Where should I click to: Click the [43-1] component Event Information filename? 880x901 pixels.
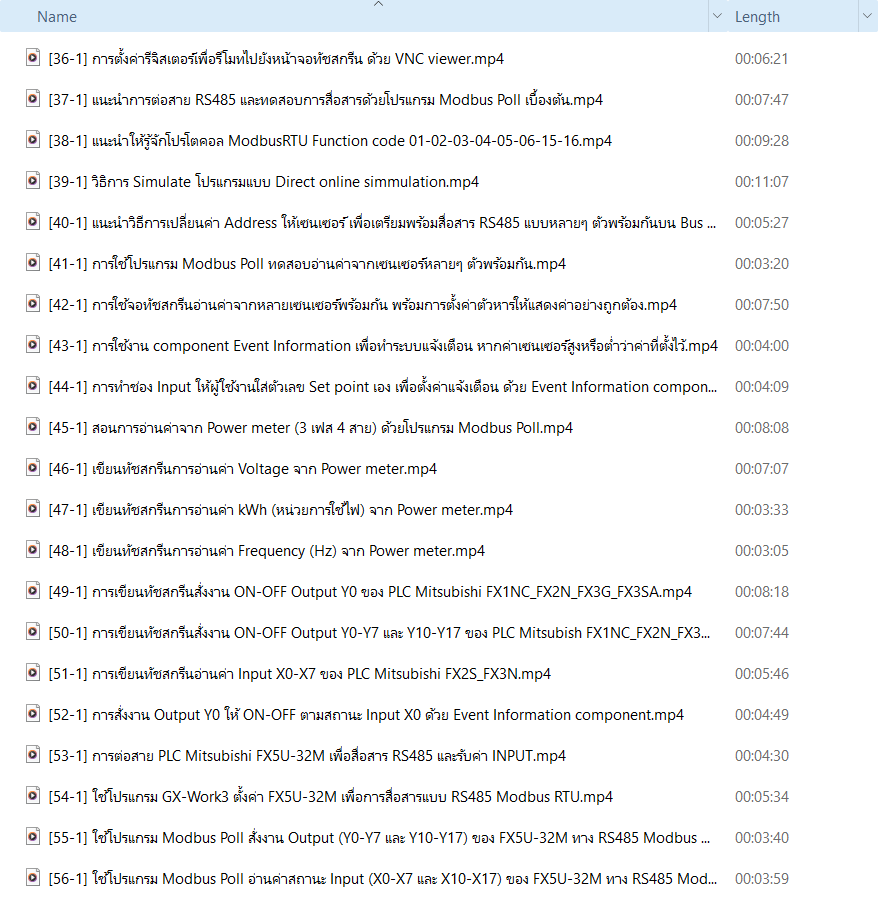pos(383,346)
